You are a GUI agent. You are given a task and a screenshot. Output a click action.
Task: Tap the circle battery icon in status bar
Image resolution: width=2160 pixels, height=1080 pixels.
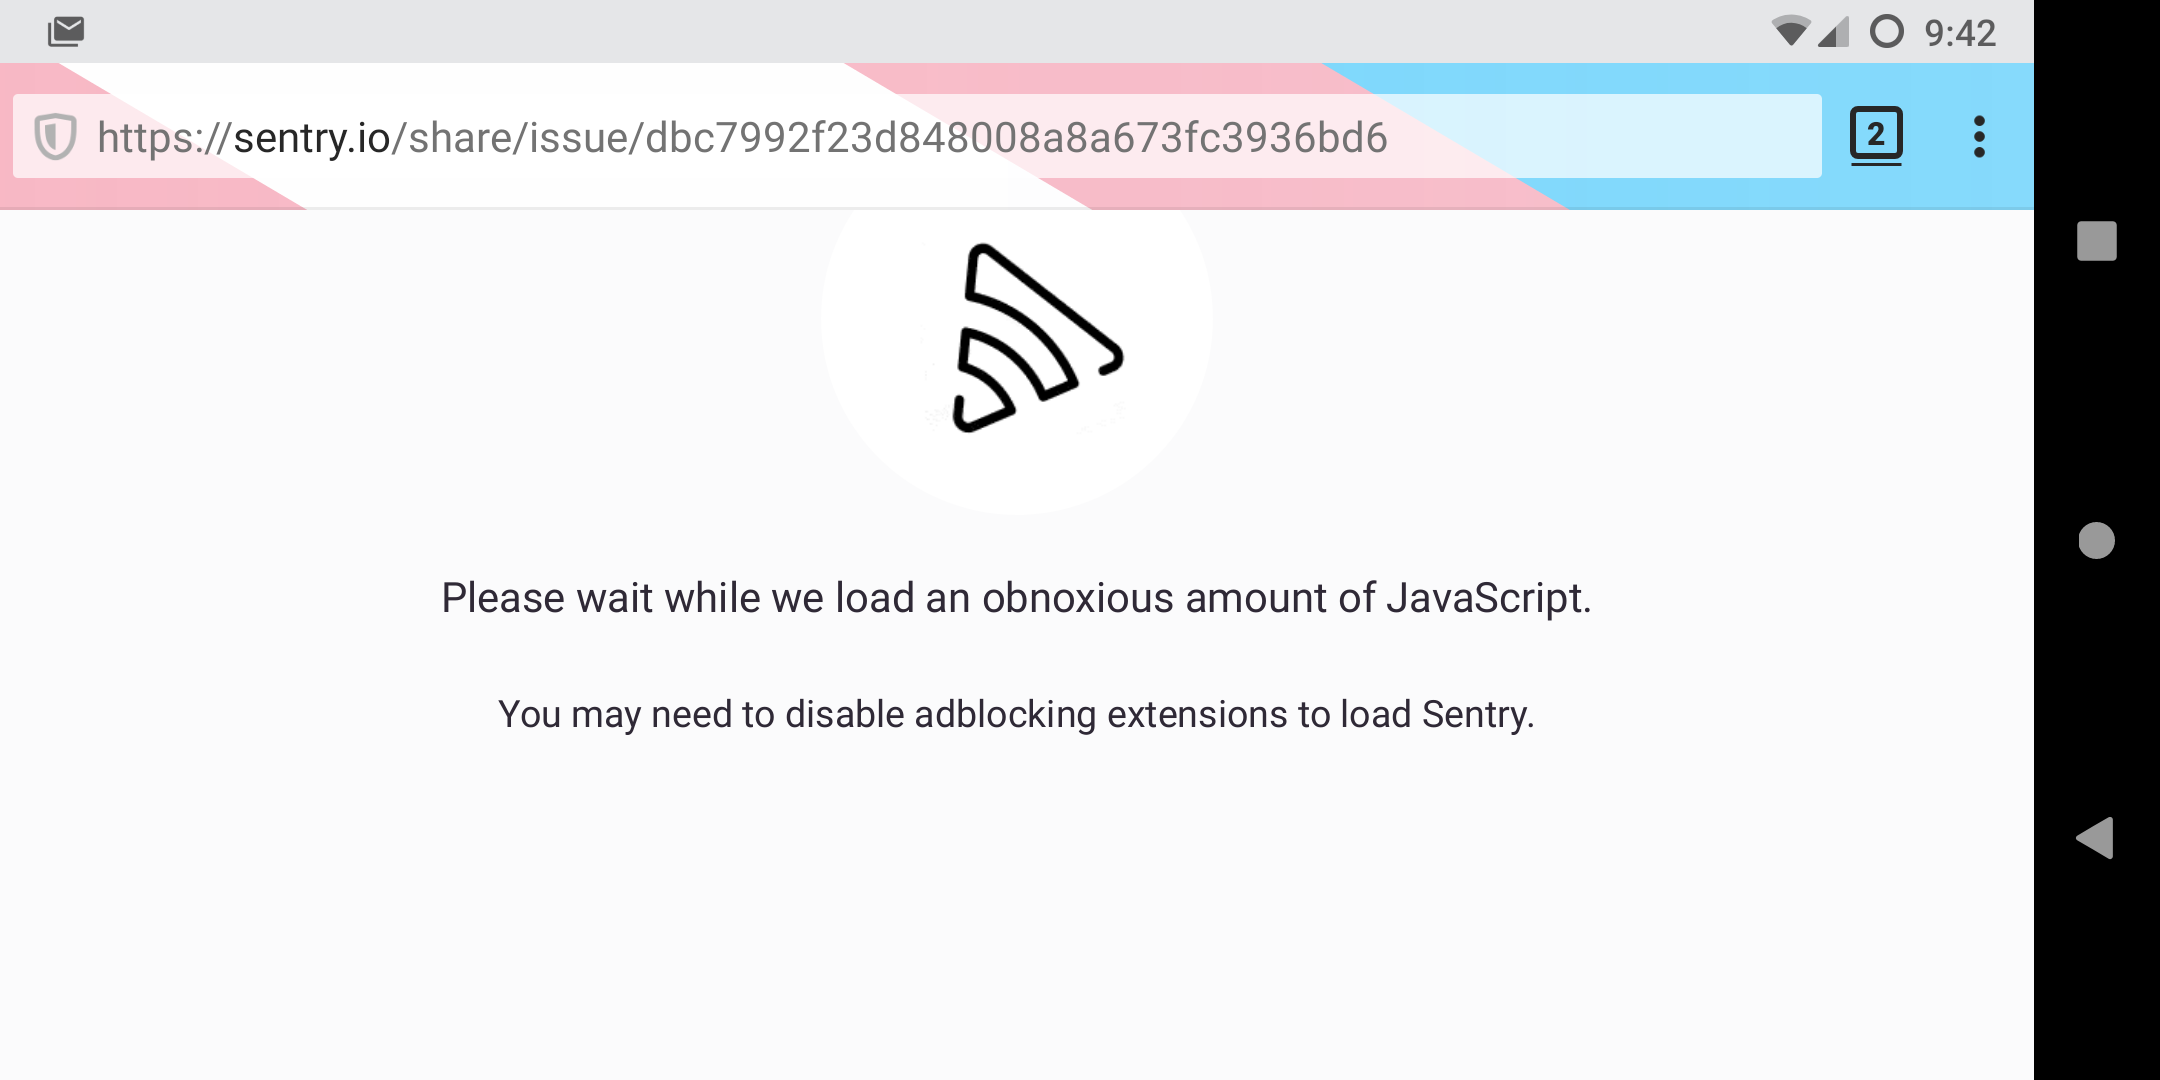tap(1887, 32)
